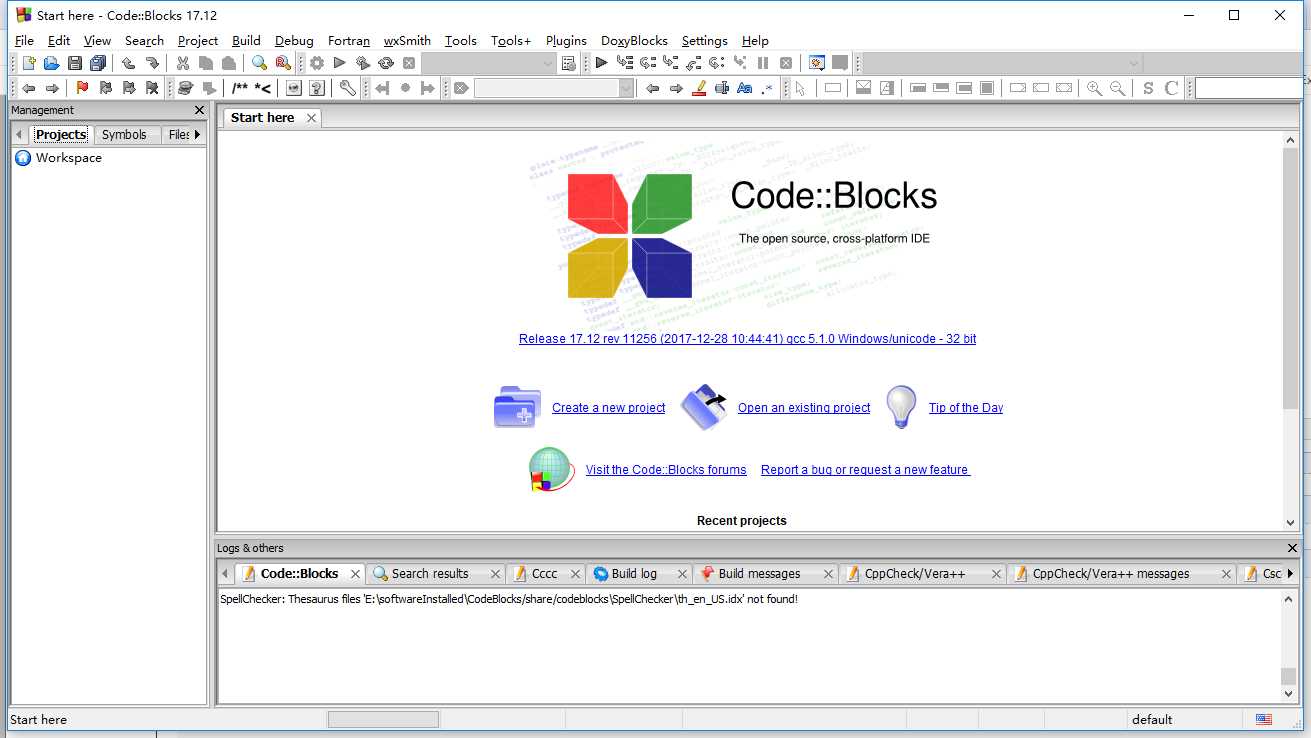Click the C toolbar icon
This screenshot has height=738, width=1311.
pyautogui.click(x=1171, y=88)
